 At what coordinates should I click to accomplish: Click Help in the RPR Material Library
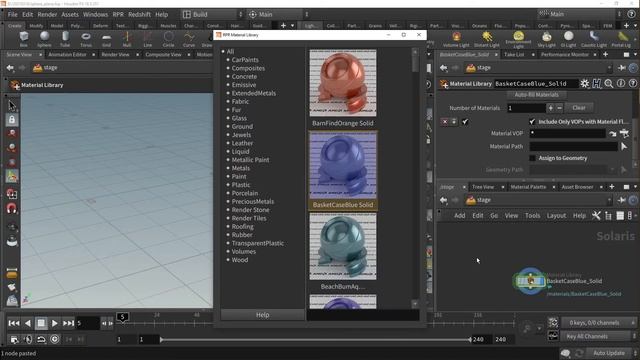tap(262, 315)
